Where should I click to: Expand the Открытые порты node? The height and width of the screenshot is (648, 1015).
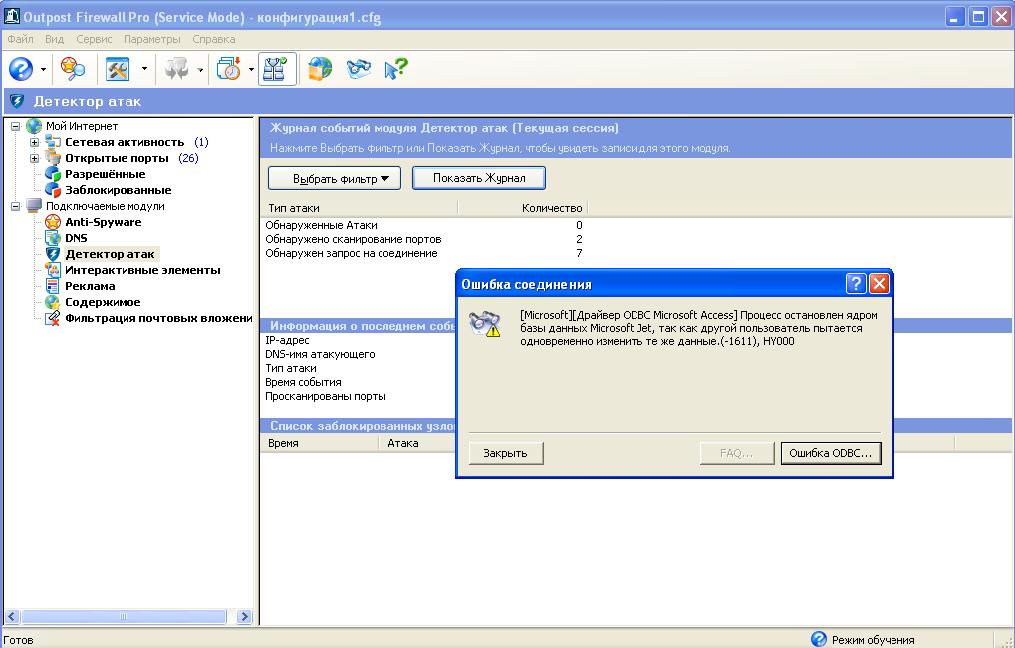34,159
